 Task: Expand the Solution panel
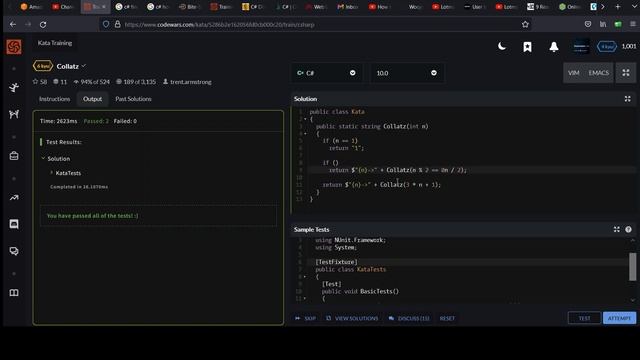(x=627, y=99)
